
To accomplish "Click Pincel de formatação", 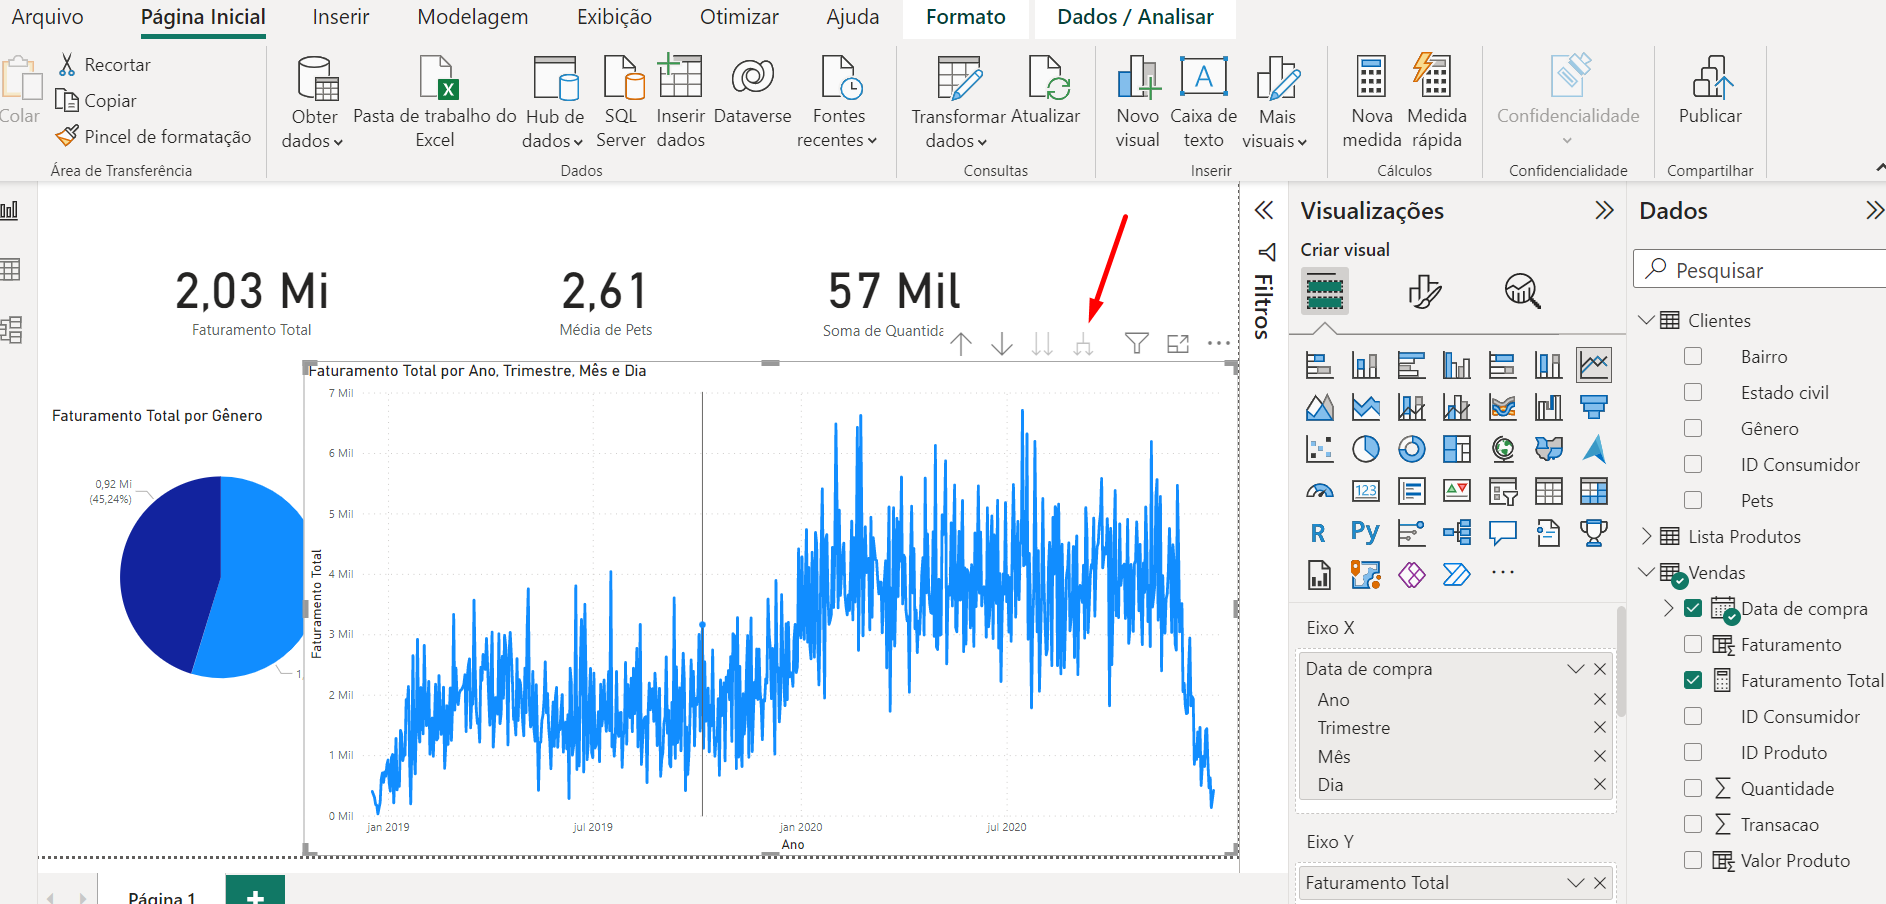I will click(x=153, y=136).
